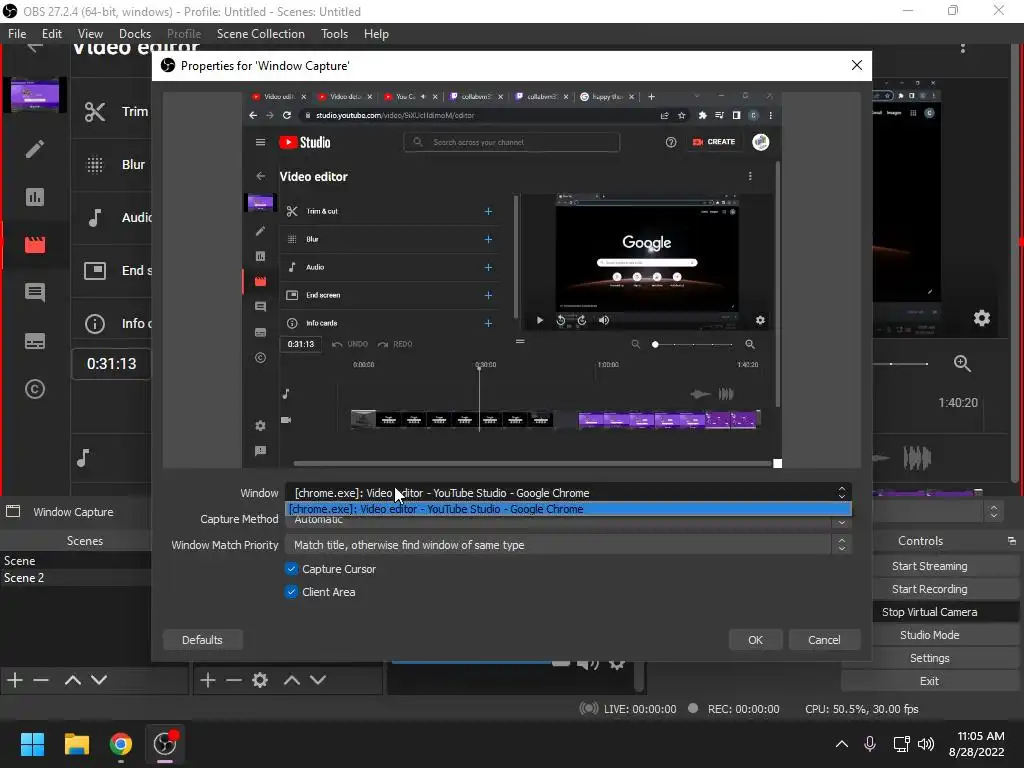Screen dimensions: 1024x768
Task: Open the Tools menu
Action: tap(334, 33)
